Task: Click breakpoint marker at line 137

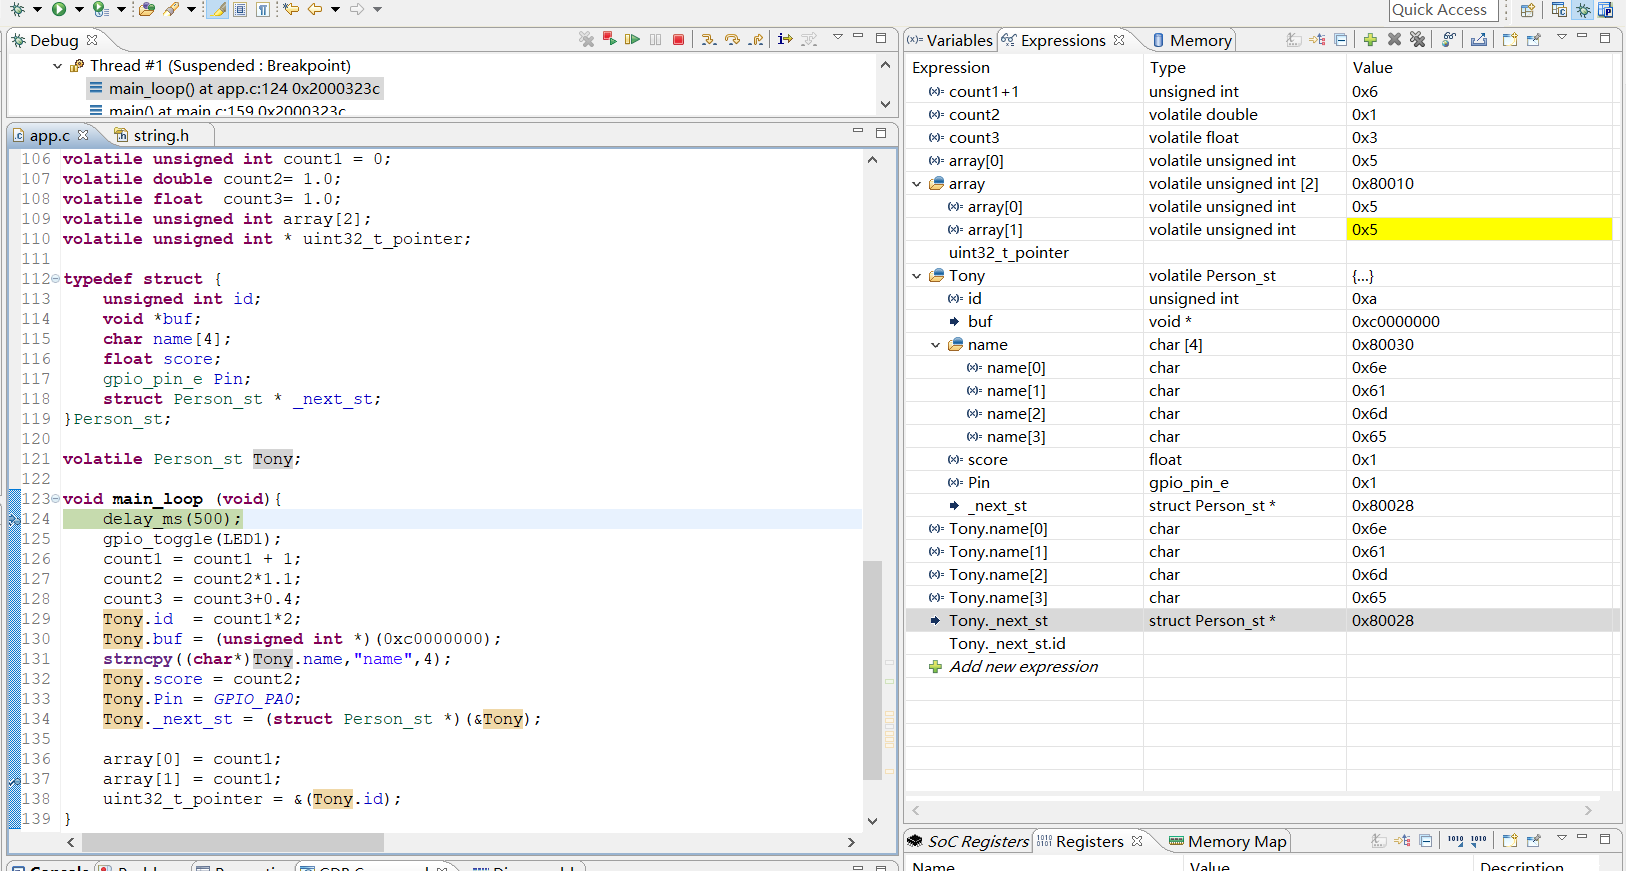Action: (x=14, y=780)
